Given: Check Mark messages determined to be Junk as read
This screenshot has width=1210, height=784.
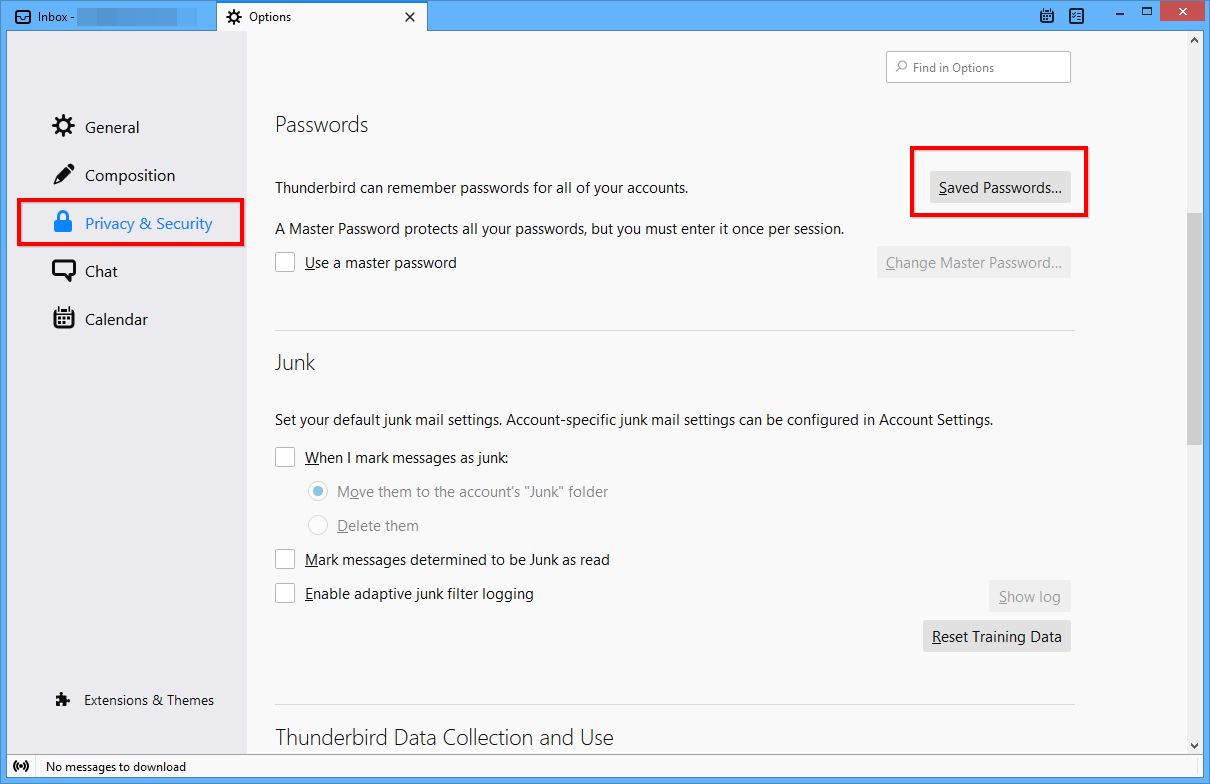Looking at the screenshot, I should (286, 560).
